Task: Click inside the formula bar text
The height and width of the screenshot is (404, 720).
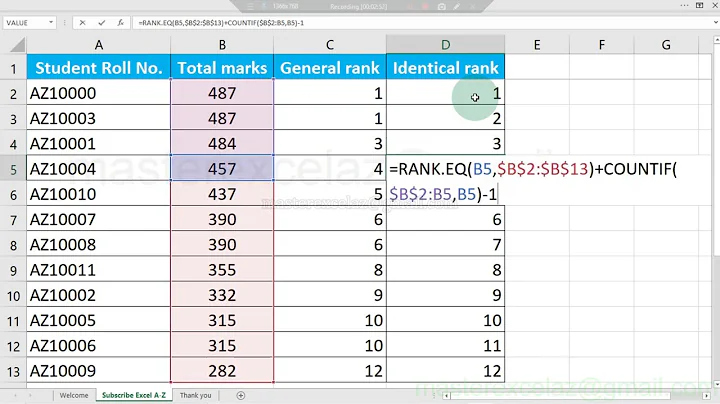Action: (x=221, y=22)
